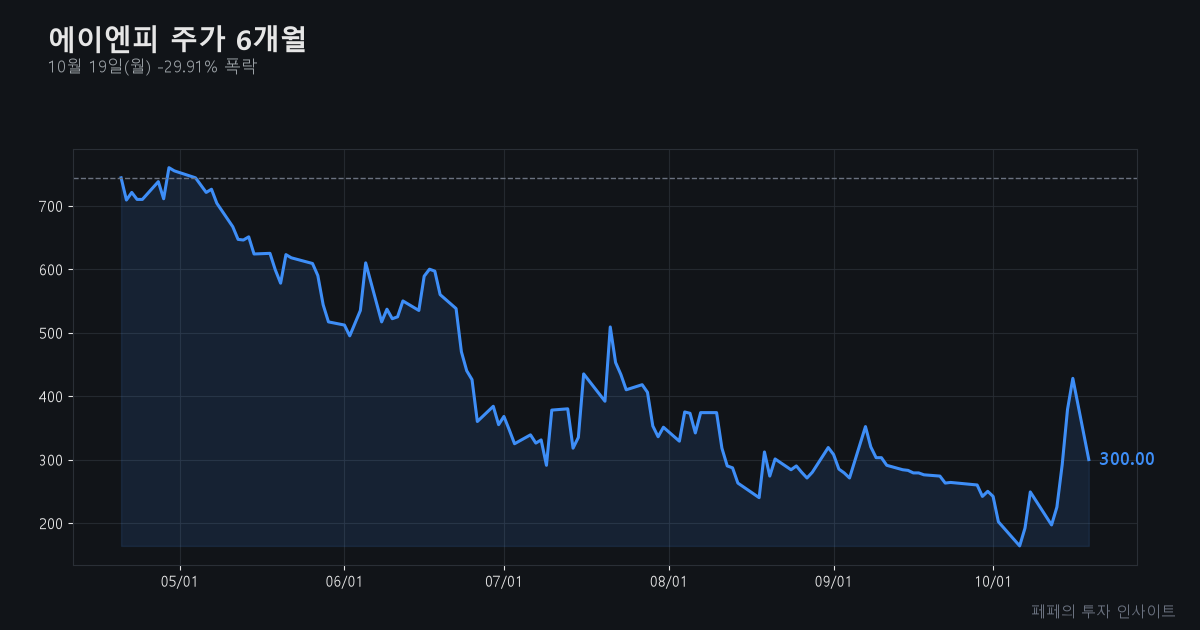
Task: Click the latest price label 300.00
Action: click(1127, 460)
